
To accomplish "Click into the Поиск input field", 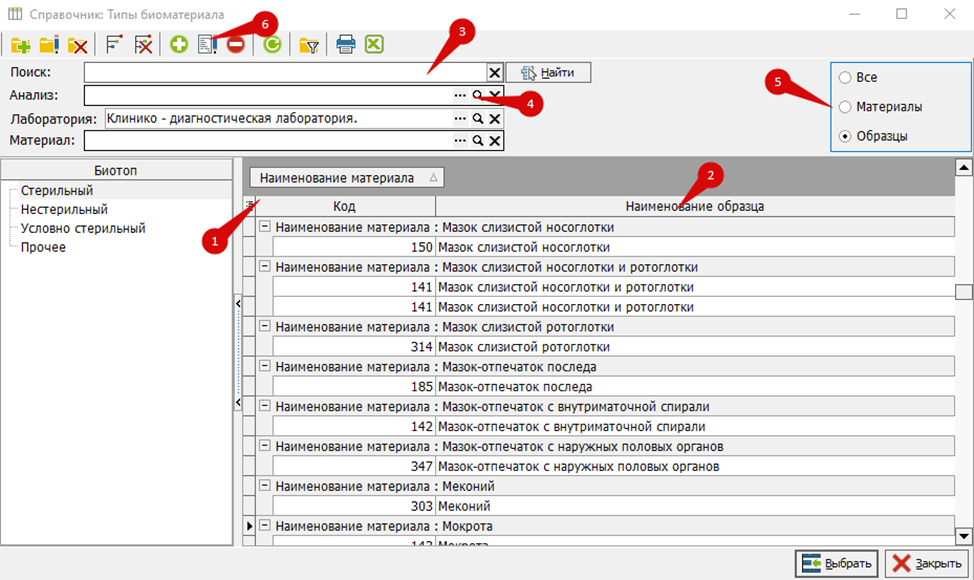I will tap(285, 73).
